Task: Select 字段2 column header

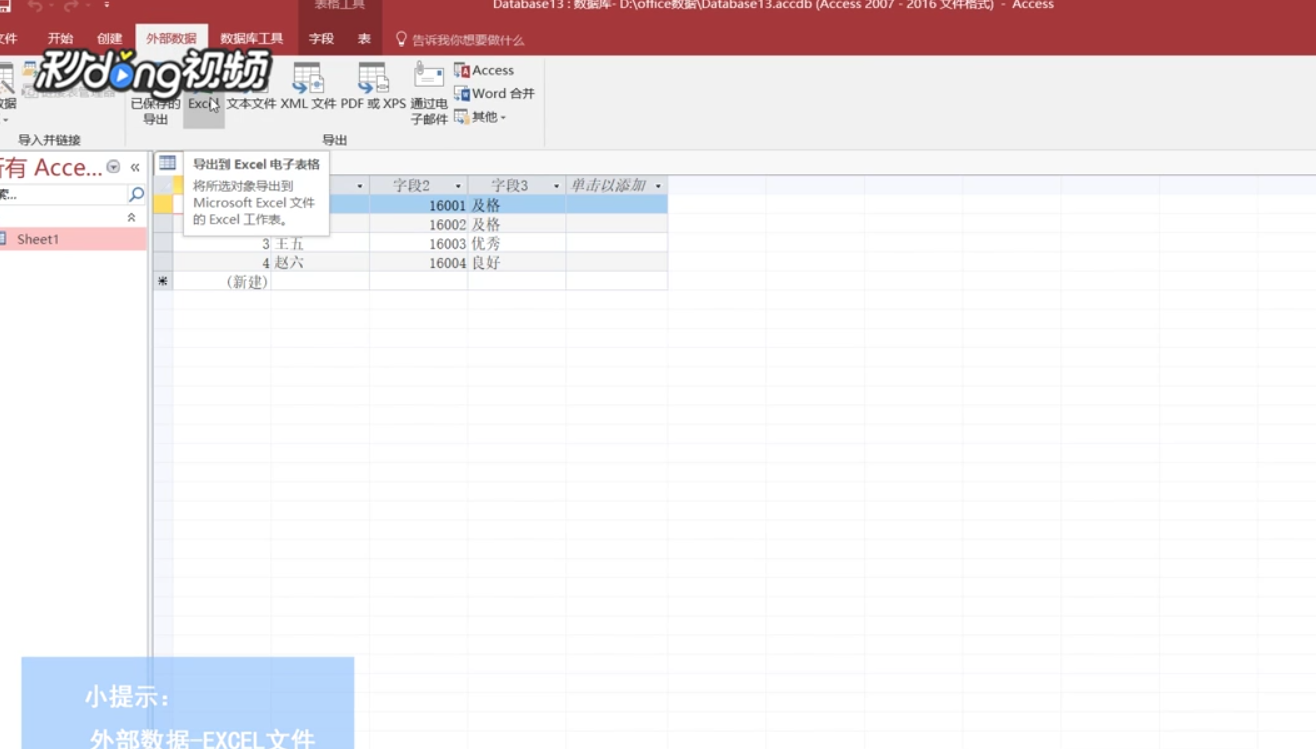Action: [418, 186]
